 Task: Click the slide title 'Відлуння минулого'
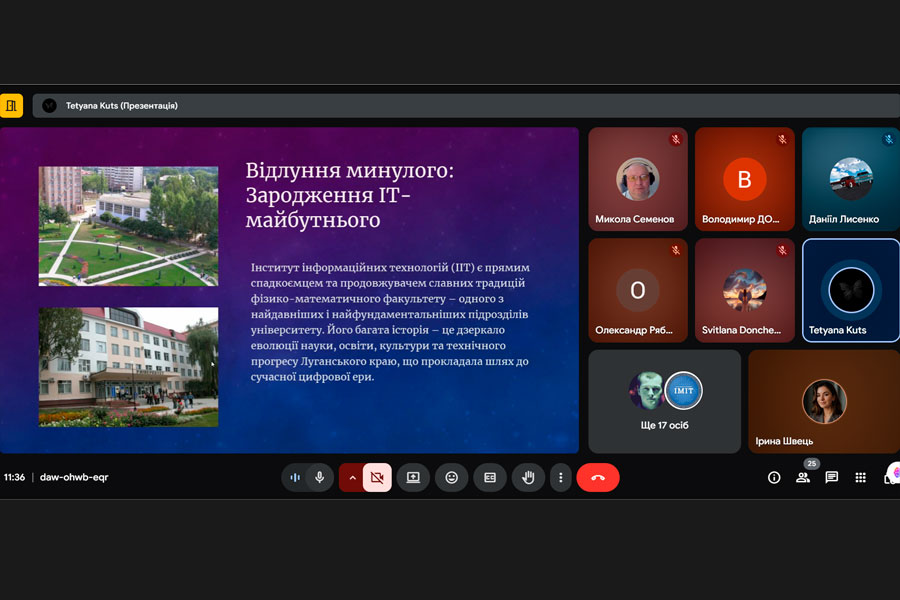350,171
